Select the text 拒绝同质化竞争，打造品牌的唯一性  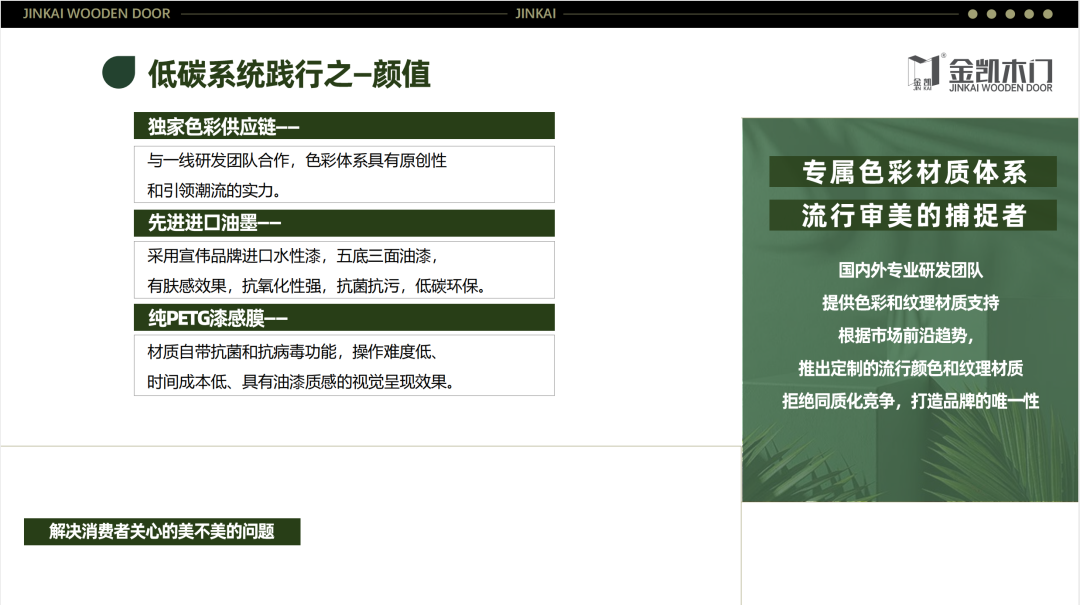[x=911, y=401]
